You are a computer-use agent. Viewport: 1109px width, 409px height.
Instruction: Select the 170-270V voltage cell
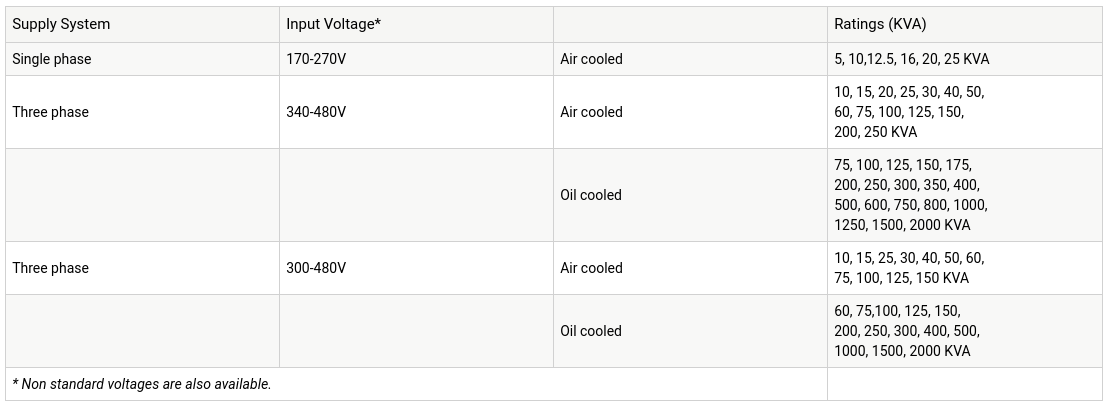tap(316, 59)
